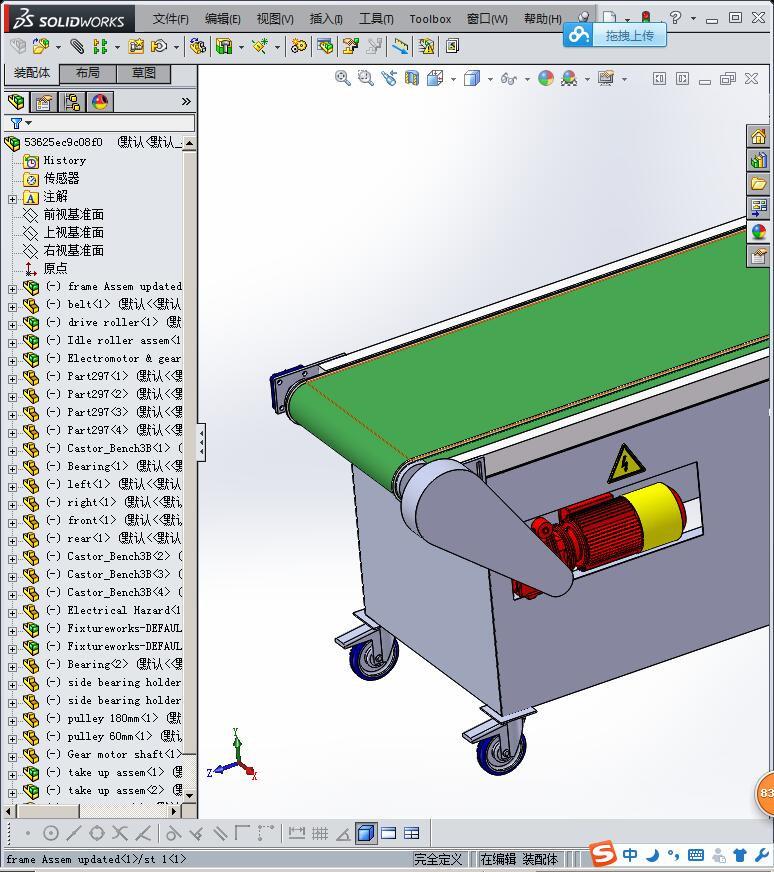Viewport: 774px width, 872px height.
Task: Toggle the grid filter icon in bottom toolbar
Action: [x=320, y=833]
